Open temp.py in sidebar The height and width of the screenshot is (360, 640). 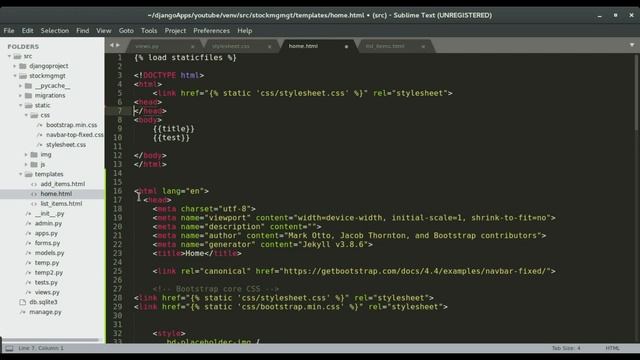[47, 263]
